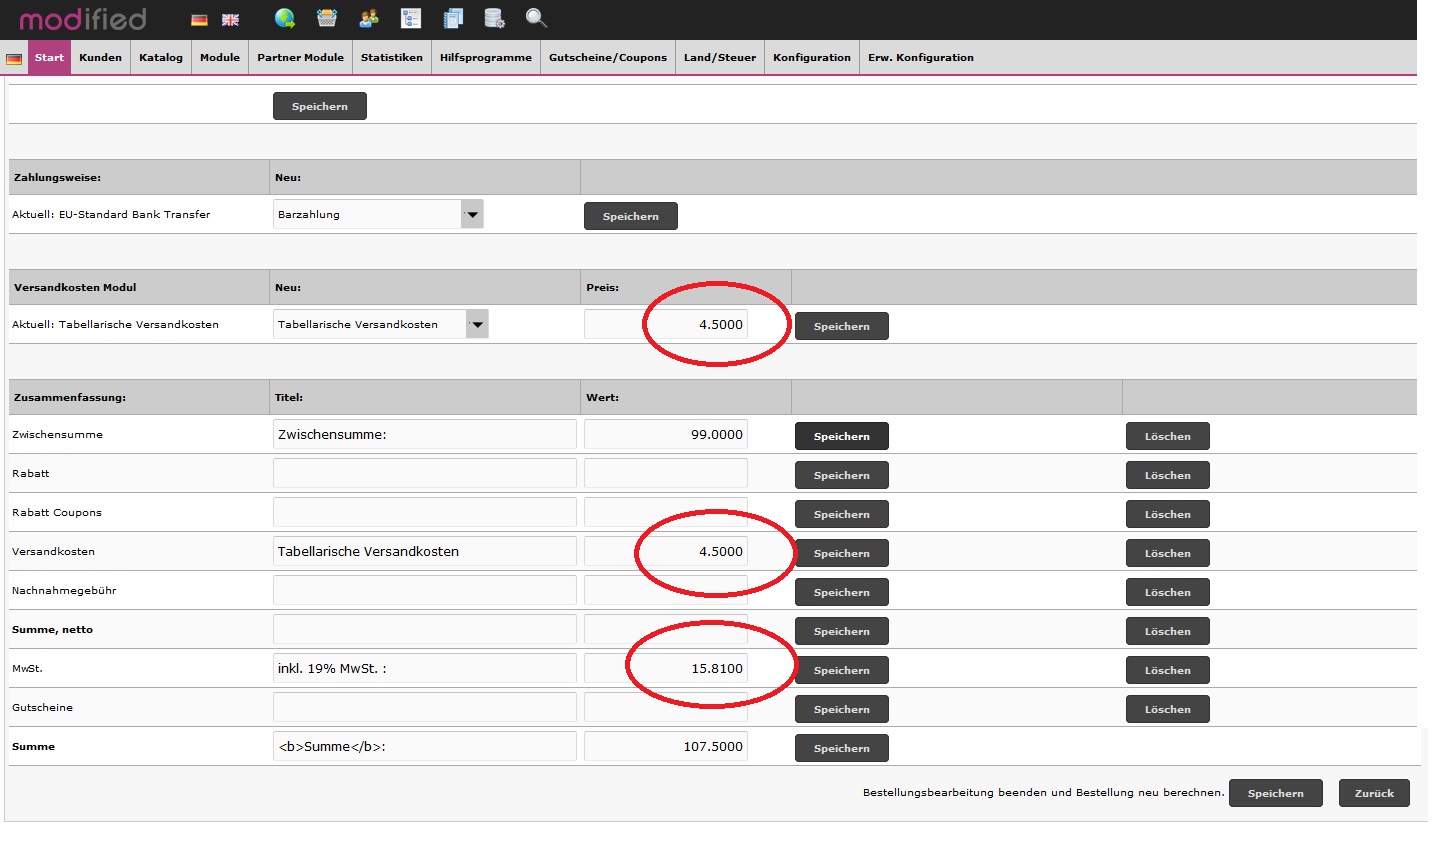This screenshot has width=1432, height=845.
Task: Save the Versandkosten summary row
Action: click(x=841, y=553)
